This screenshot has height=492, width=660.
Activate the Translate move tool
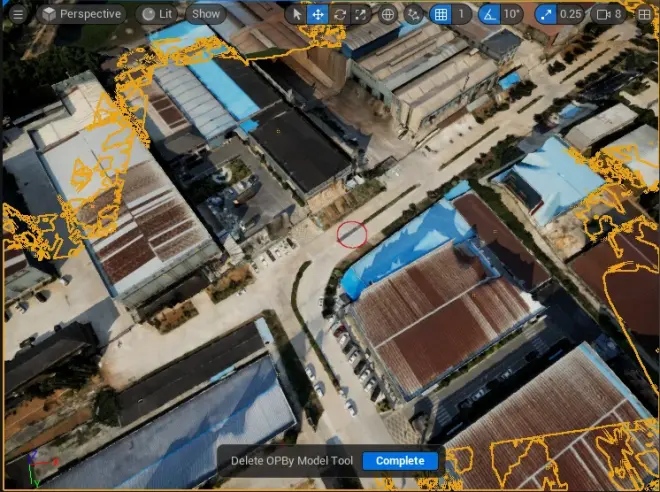[x=318, y=15]
